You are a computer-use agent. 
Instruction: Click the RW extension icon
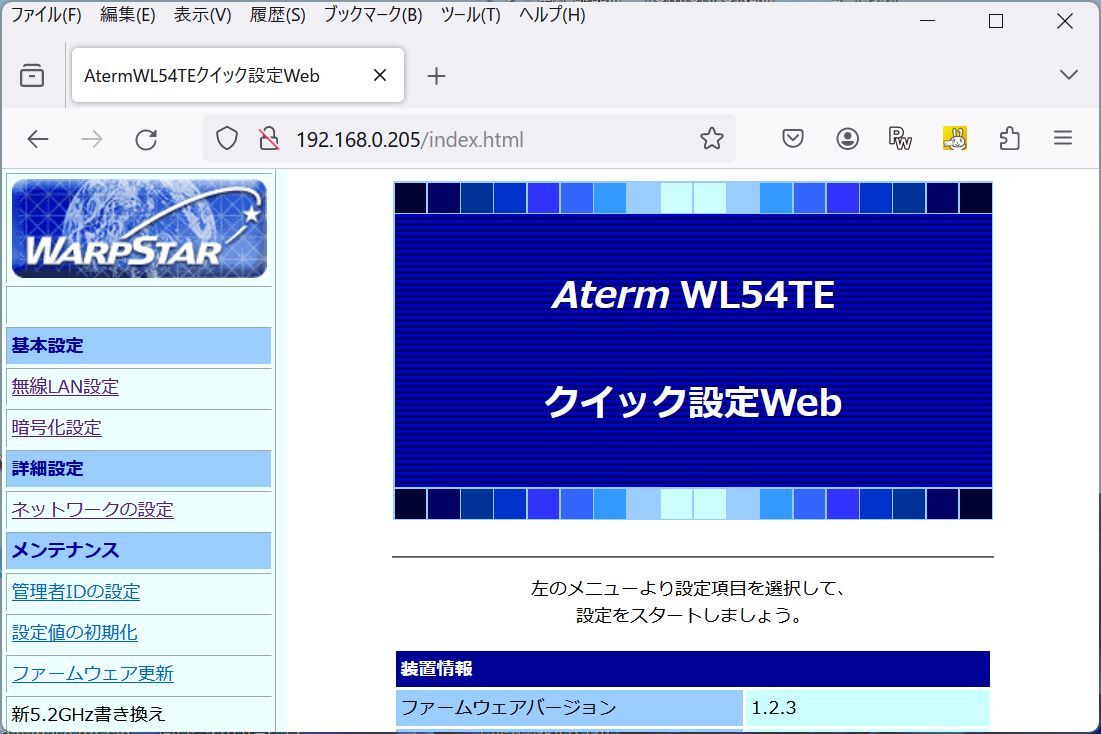[x=899, y=138]
